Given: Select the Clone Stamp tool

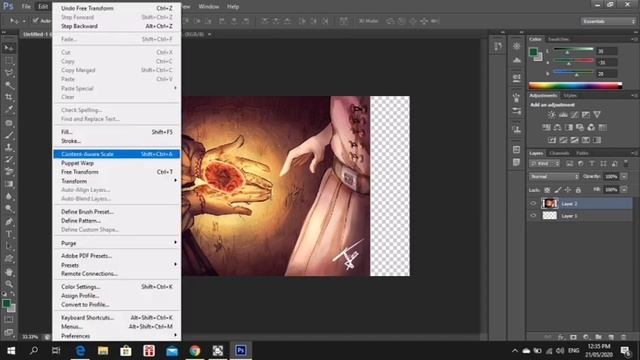Looking at the screenshot, I should (x=9, y=147).
